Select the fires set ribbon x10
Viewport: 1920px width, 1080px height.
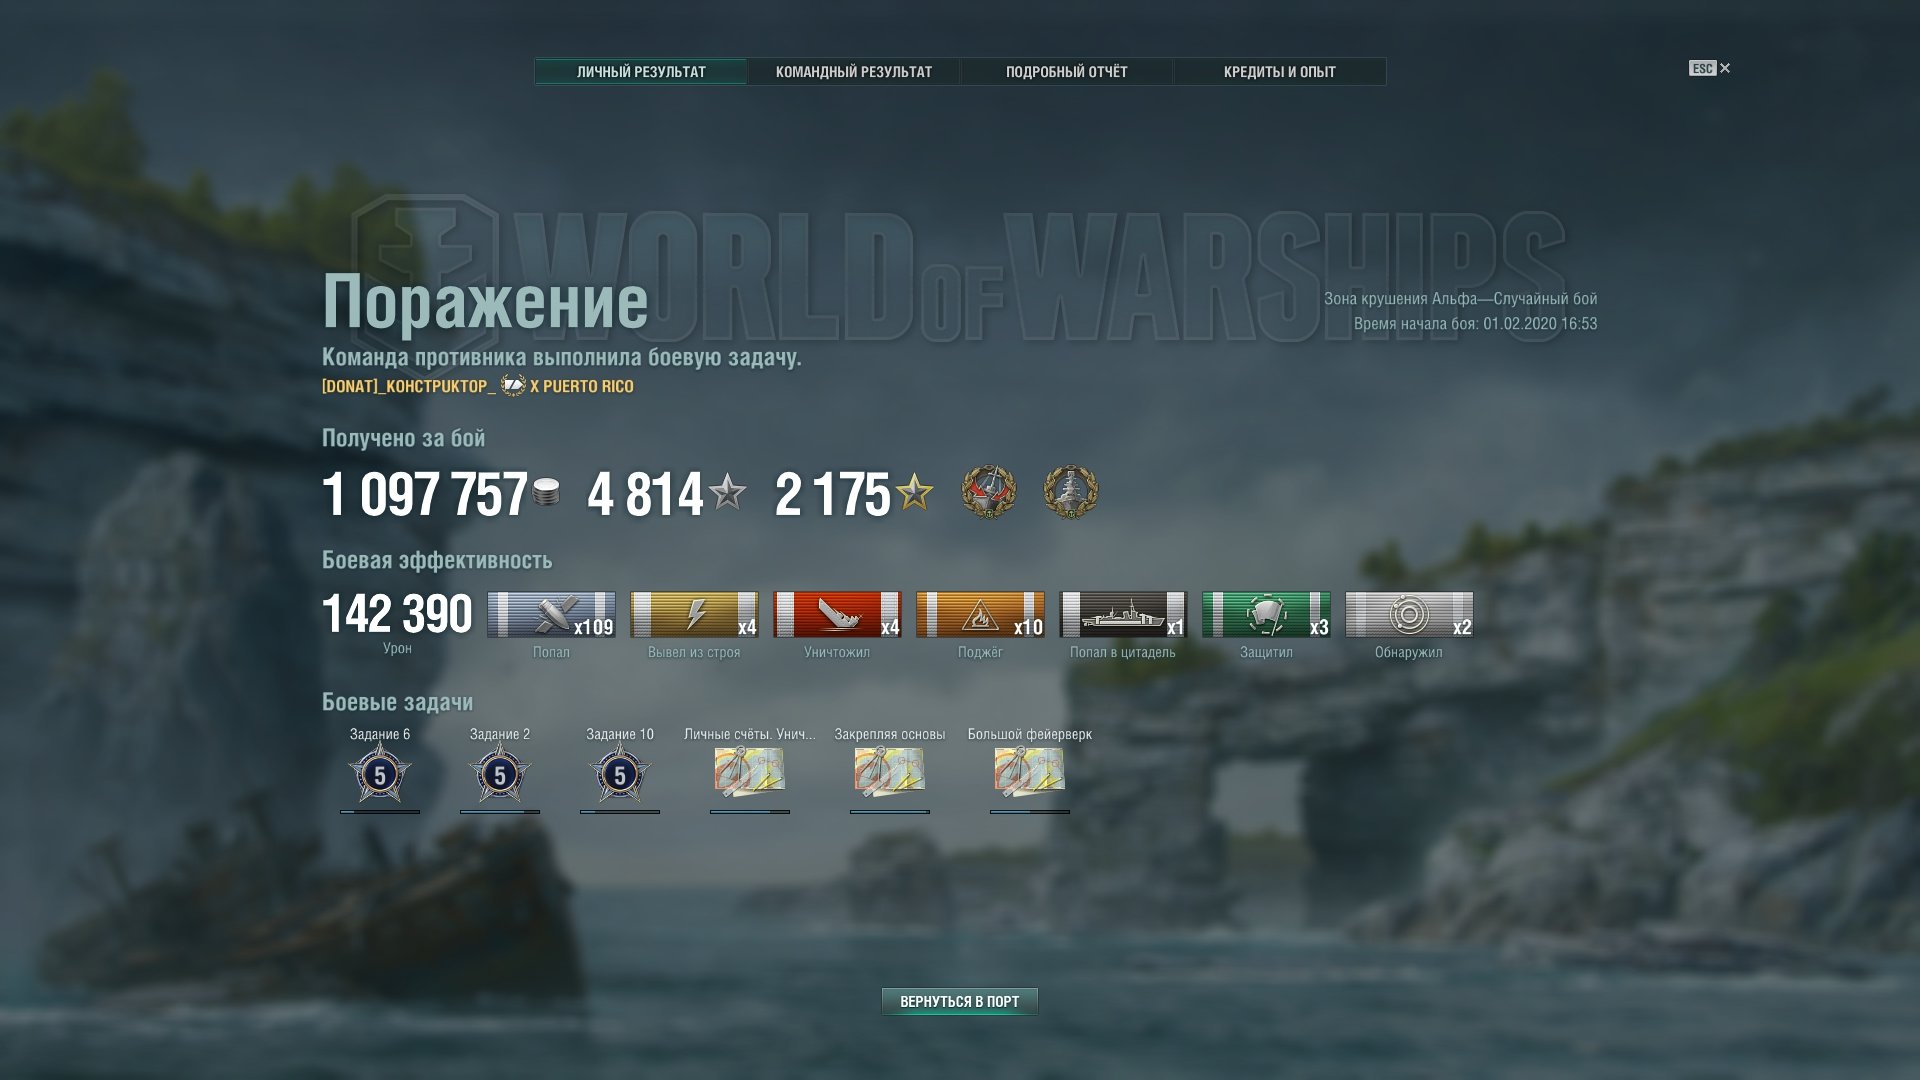pyautogui.click(x=980, y=614)
